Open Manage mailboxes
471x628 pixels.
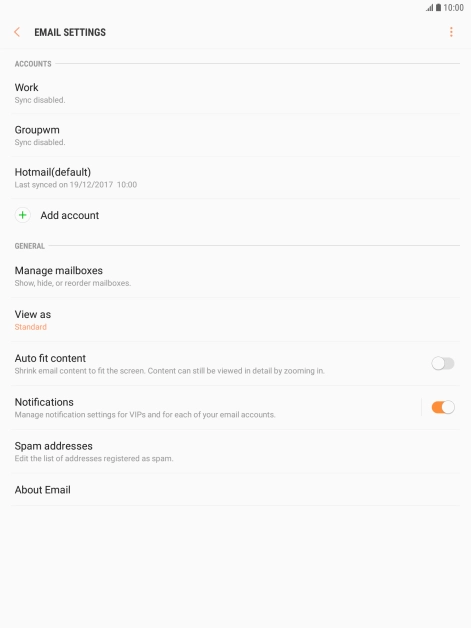pyautogui.click(x=236, y=276)
